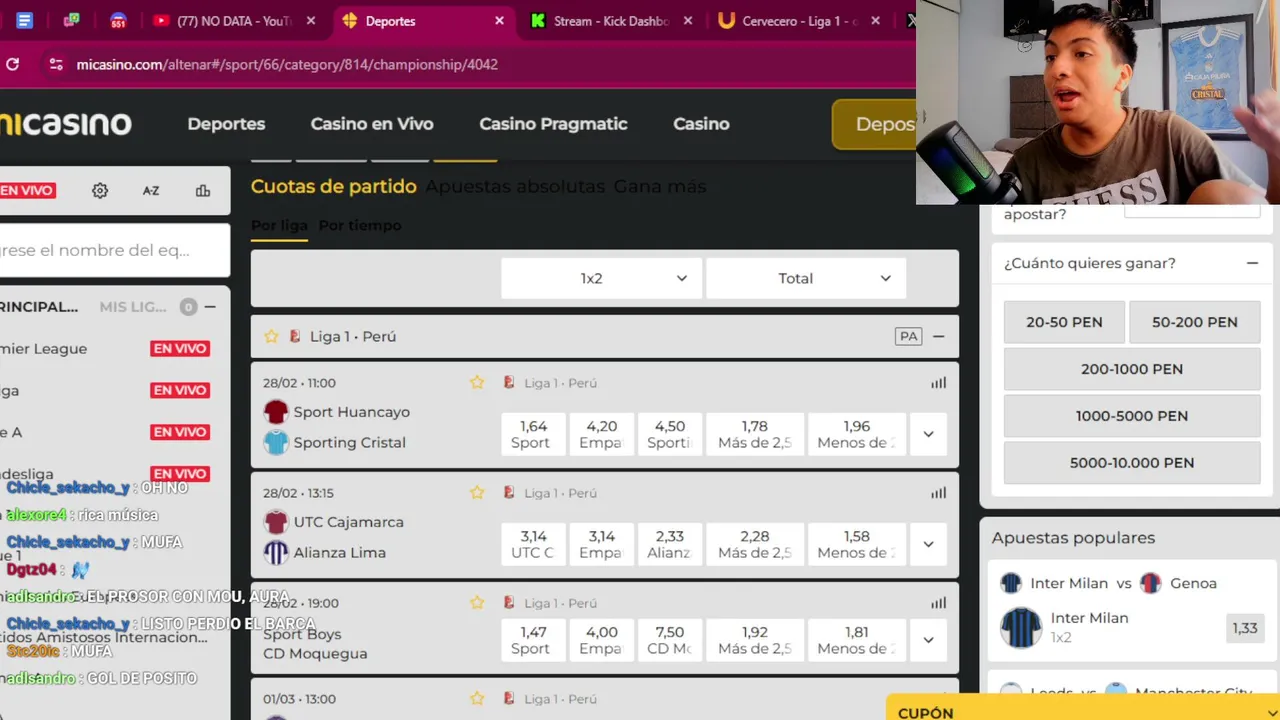Viewport: 1280px width, 720px height.
Task: Favorite the UTC Cajamarca vs Alianza Lima match
Action: (477, 492)
